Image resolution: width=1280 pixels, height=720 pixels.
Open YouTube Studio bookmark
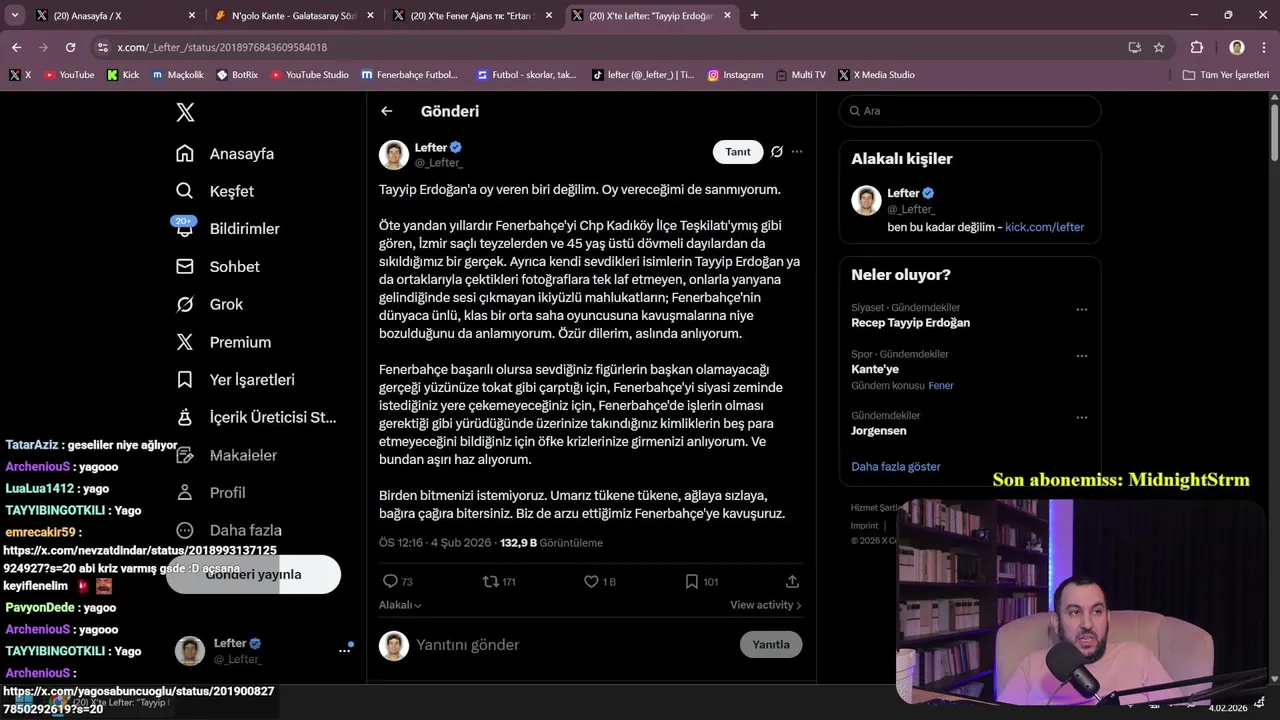point(309,75)
